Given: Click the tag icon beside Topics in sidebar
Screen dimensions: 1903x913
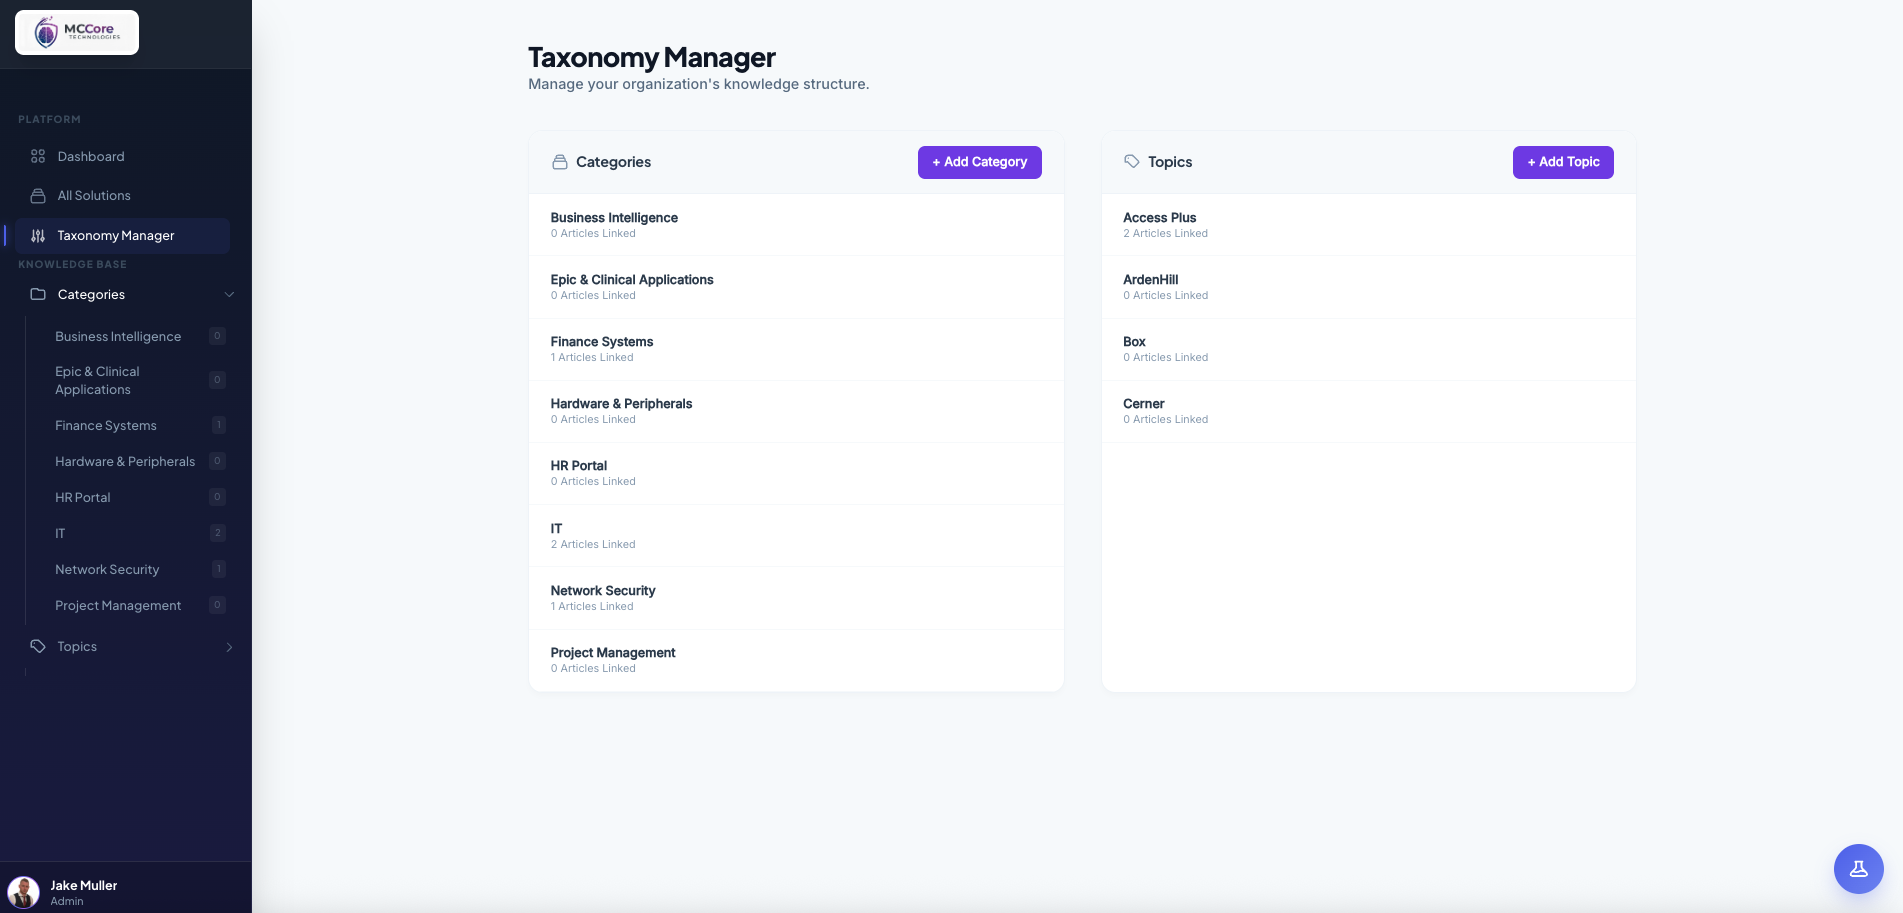Looking at the screenshot, I should coord(38,646).
